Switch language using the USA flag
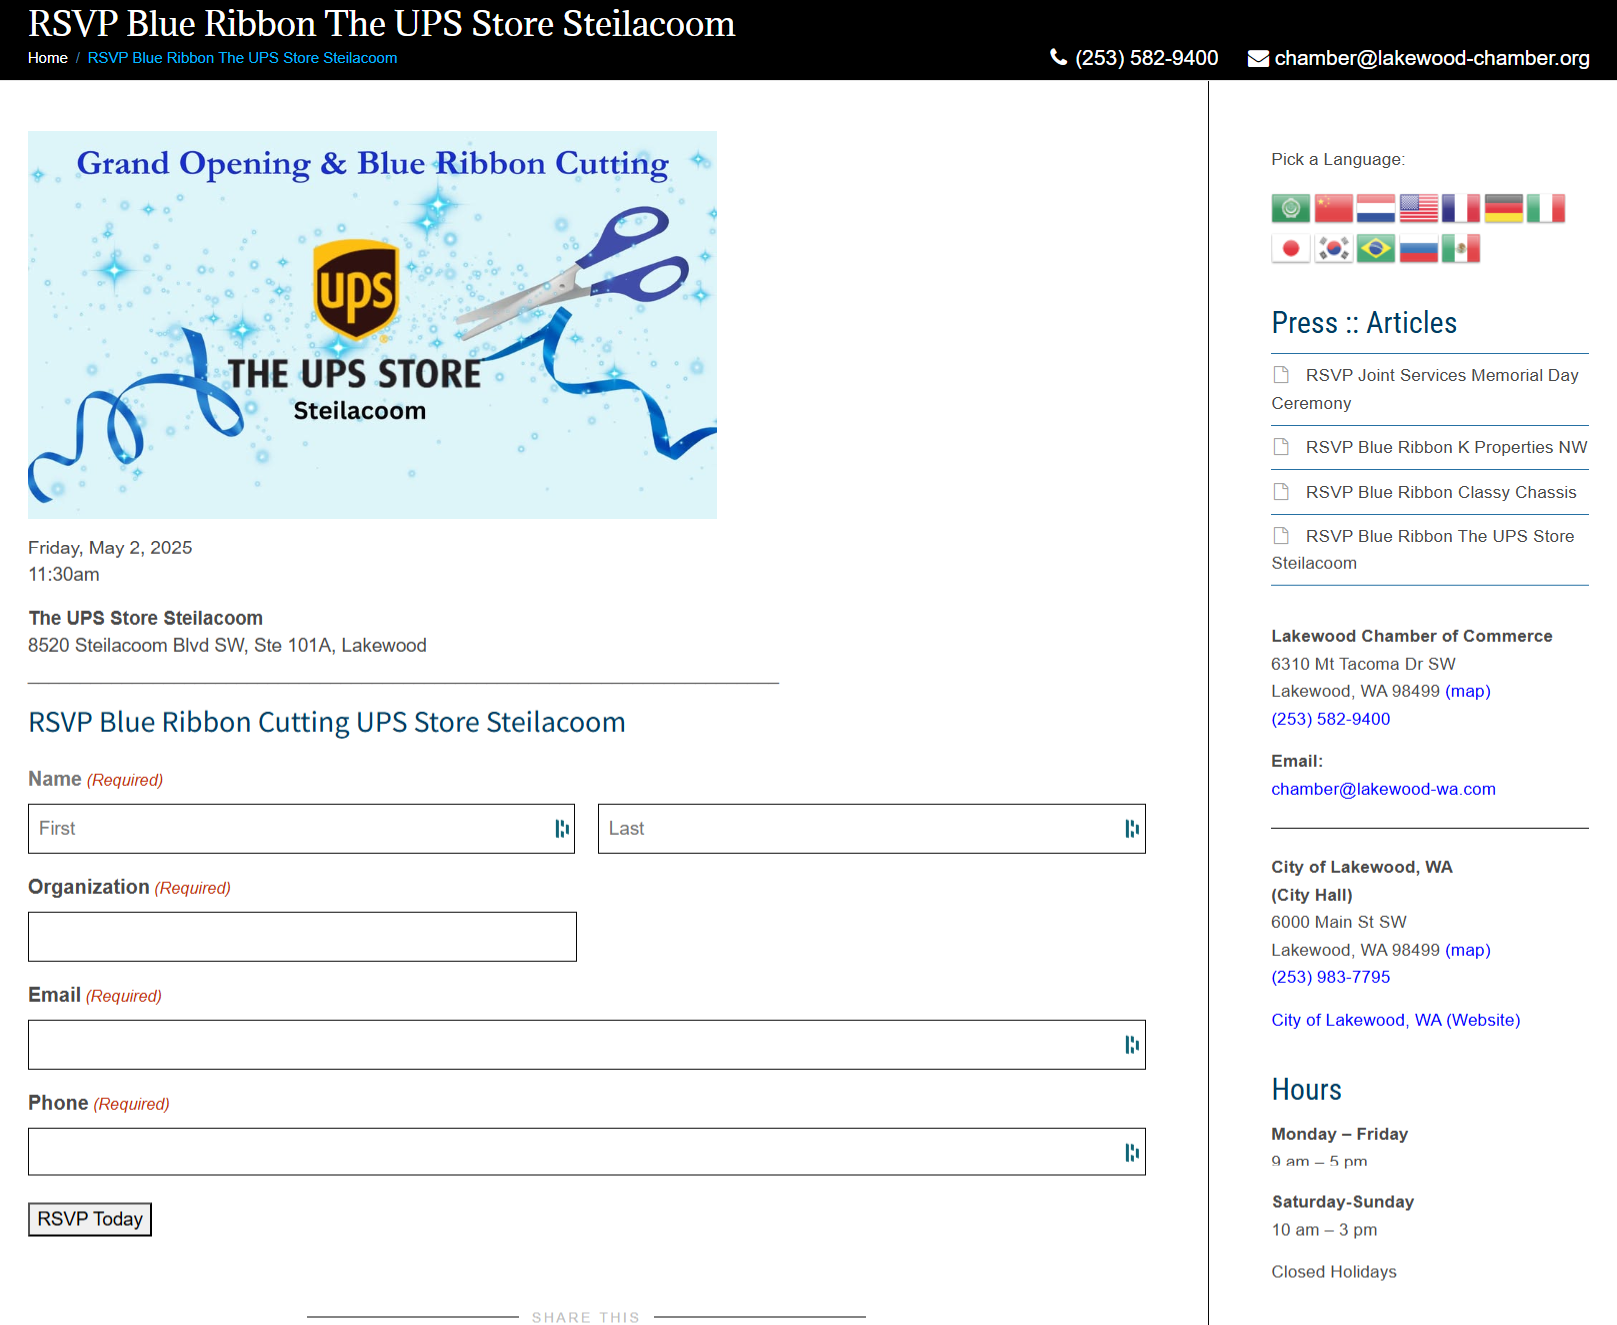This screenshot has width=1617, height=1325. (x=1418, y=208)
